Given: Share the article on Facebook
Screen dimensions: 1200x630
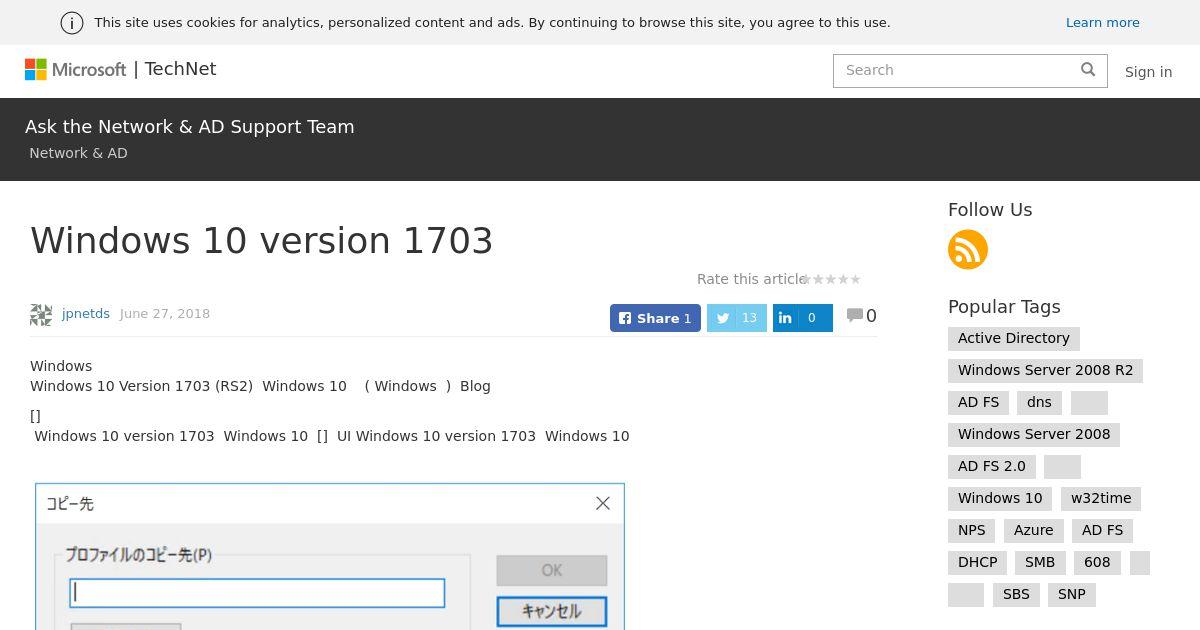Looking at the screenshot, I should (x=655, y=318).
